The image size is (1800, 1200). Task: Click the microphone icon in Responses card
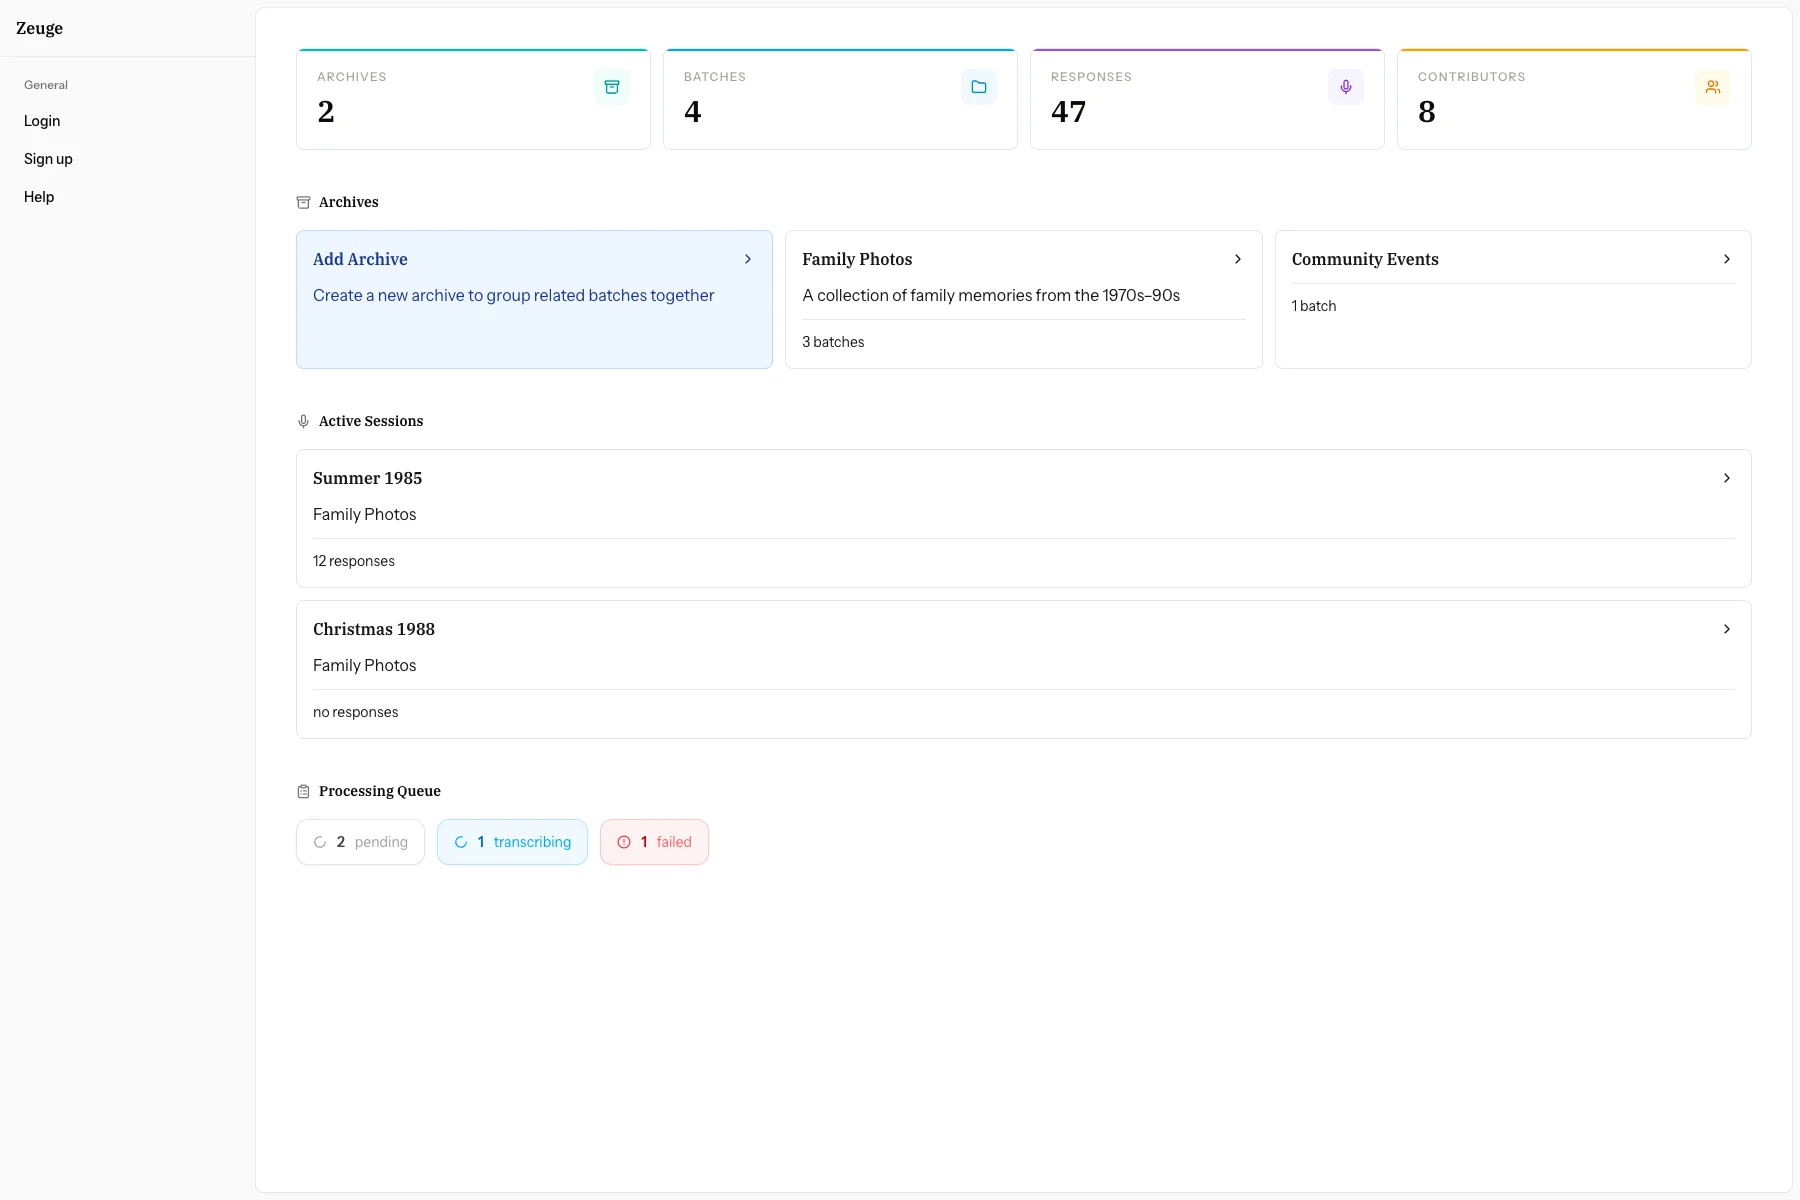[x=1346, y=87]
